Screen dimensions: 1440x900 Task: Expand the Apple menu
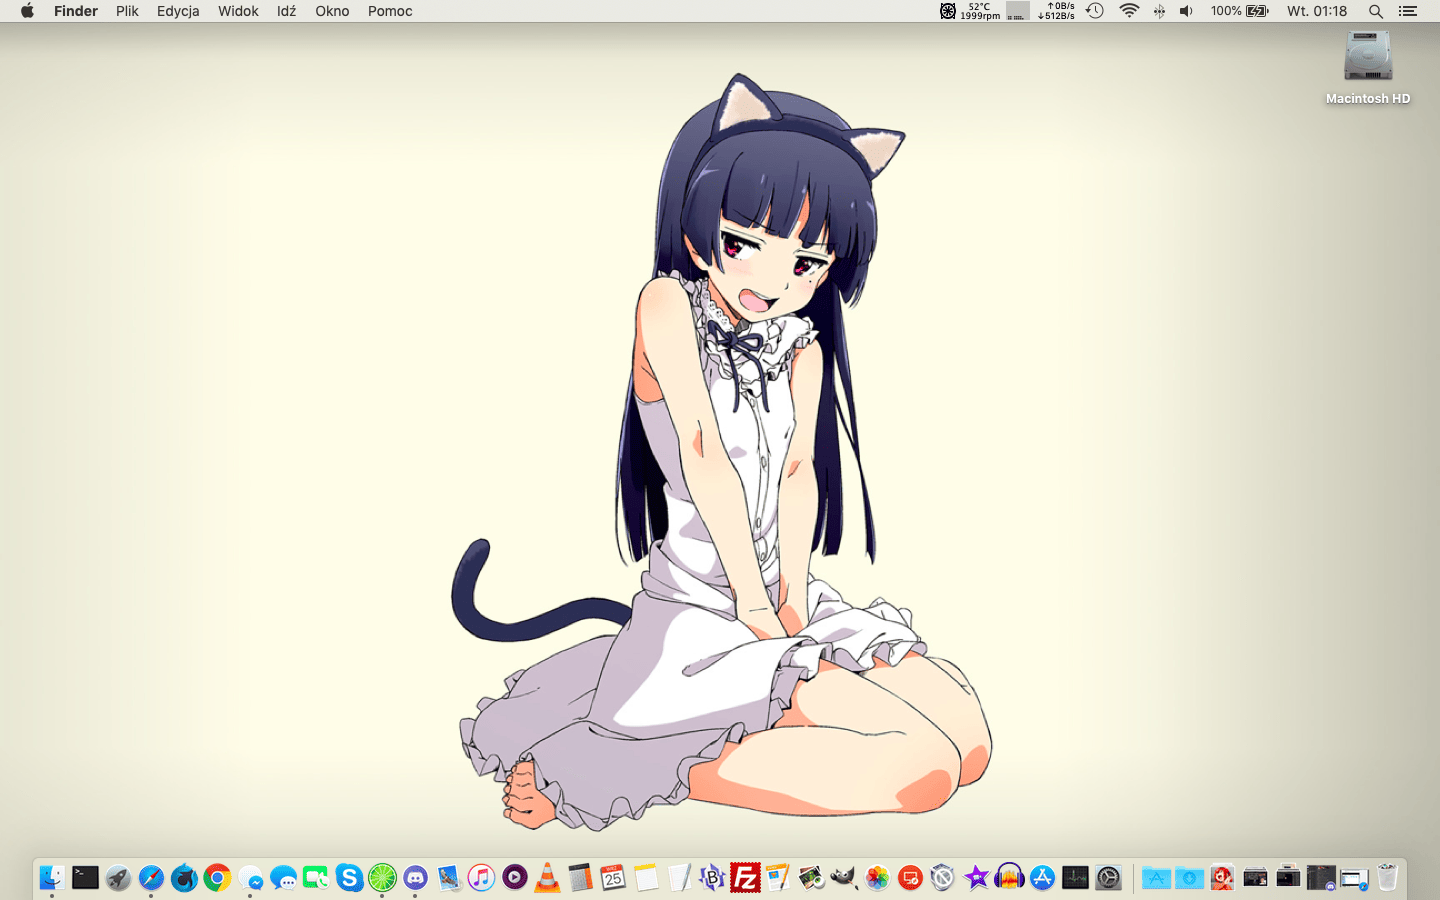(x=27, y=11)
